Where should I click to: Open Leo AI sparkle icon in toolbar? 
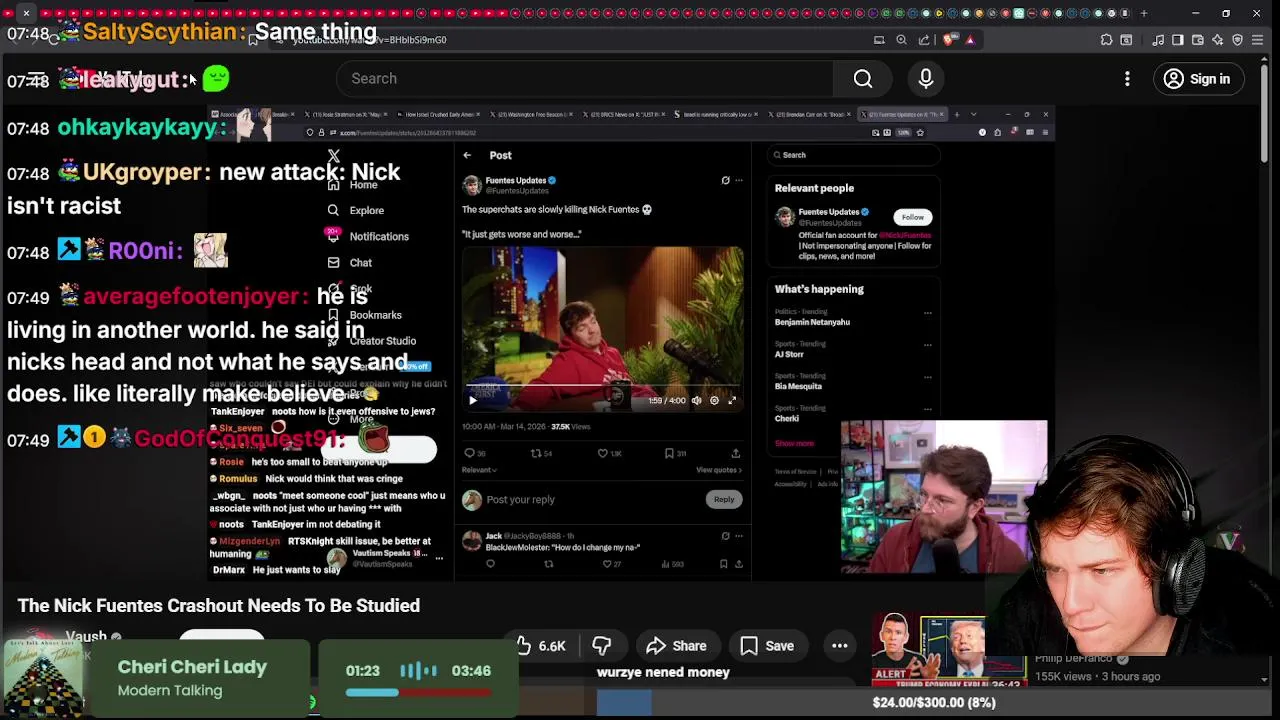(x=1218, y=40)
